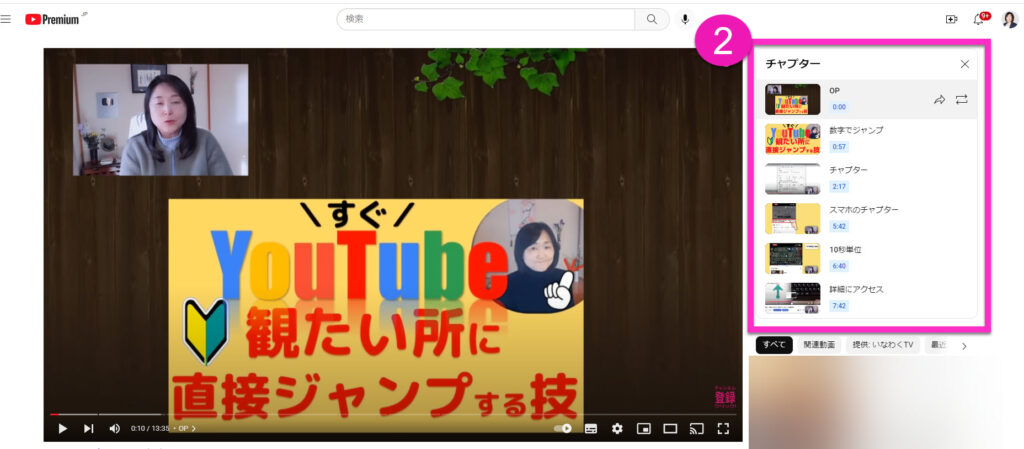
Task: Open the player settings gear
Action: pyautogui.click(x=617, y=428)
